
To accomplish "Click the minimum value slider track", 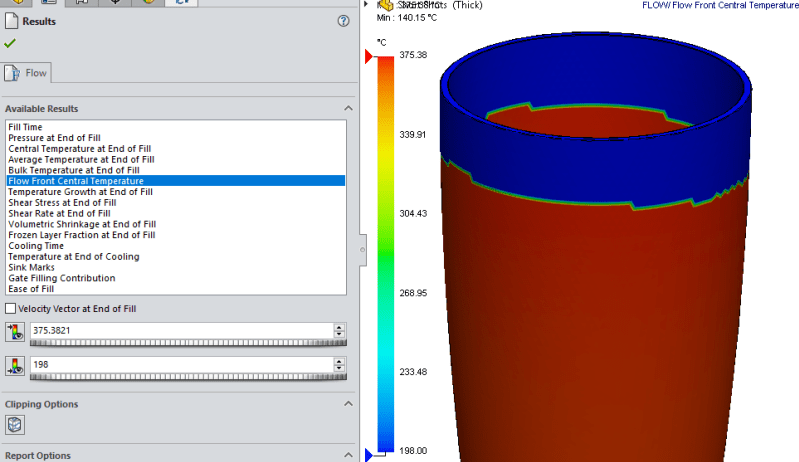I will [x=188, y=377].
